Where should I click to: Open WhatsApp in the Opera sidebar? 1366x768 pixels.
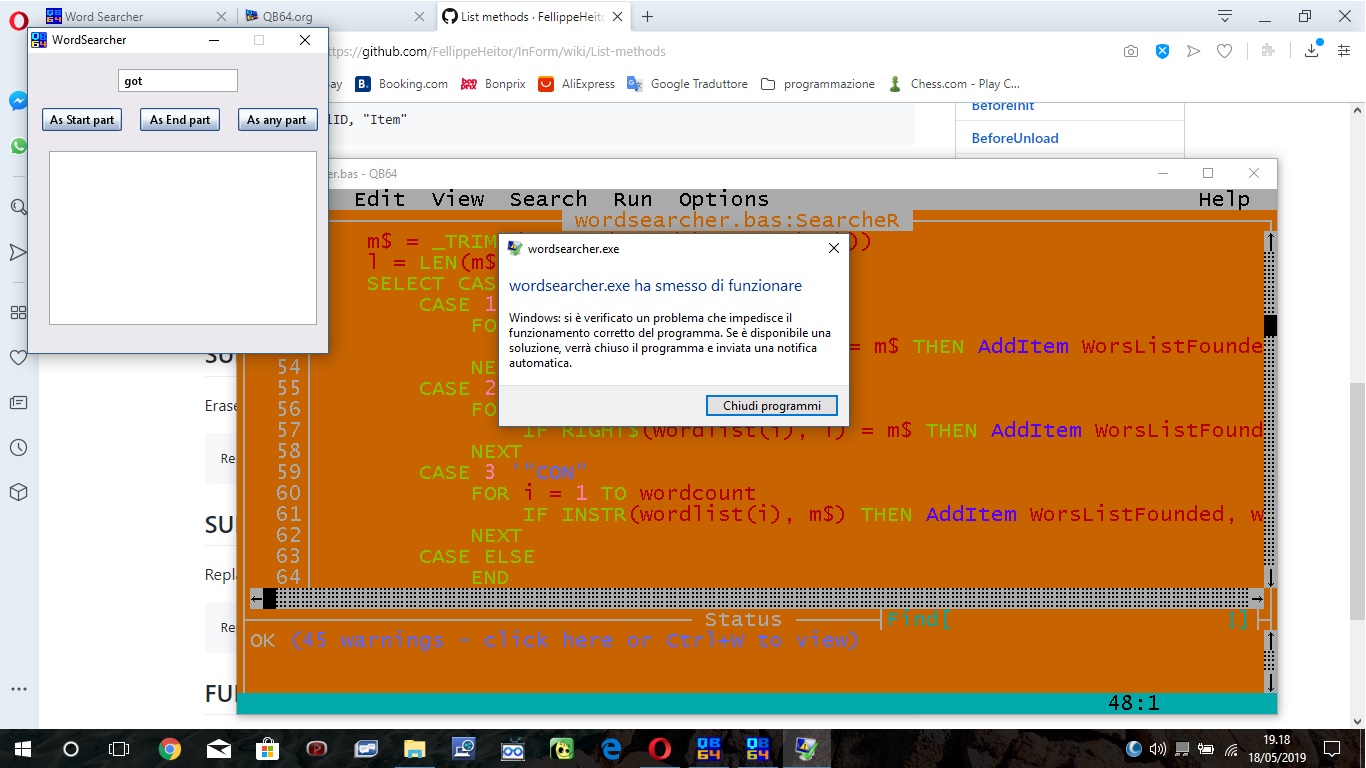pos(18,146)
